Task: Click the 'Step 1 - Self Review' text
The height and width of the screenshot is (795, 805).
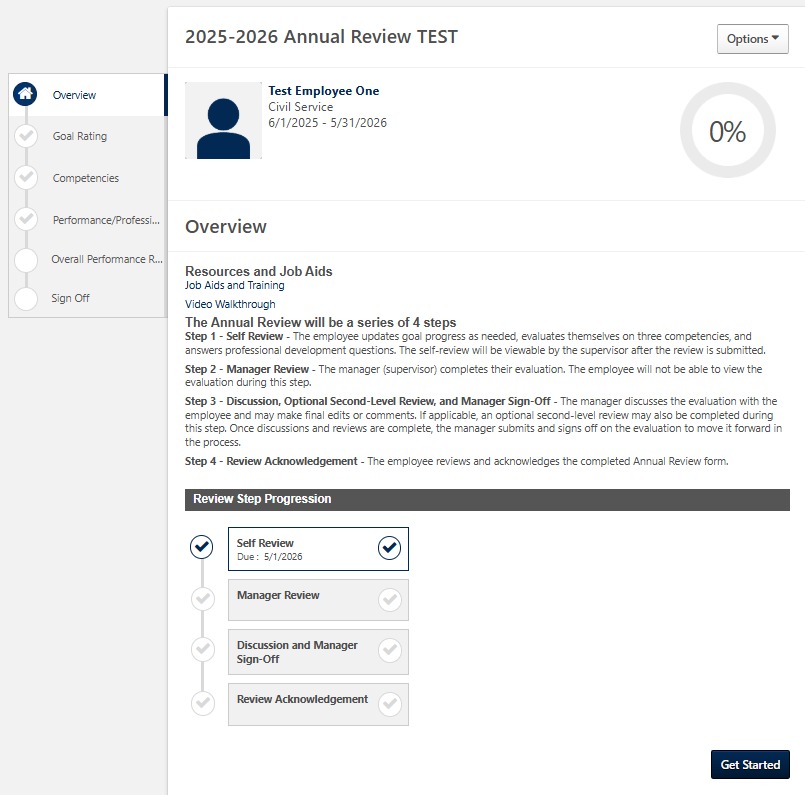Action: click(234, 336)
